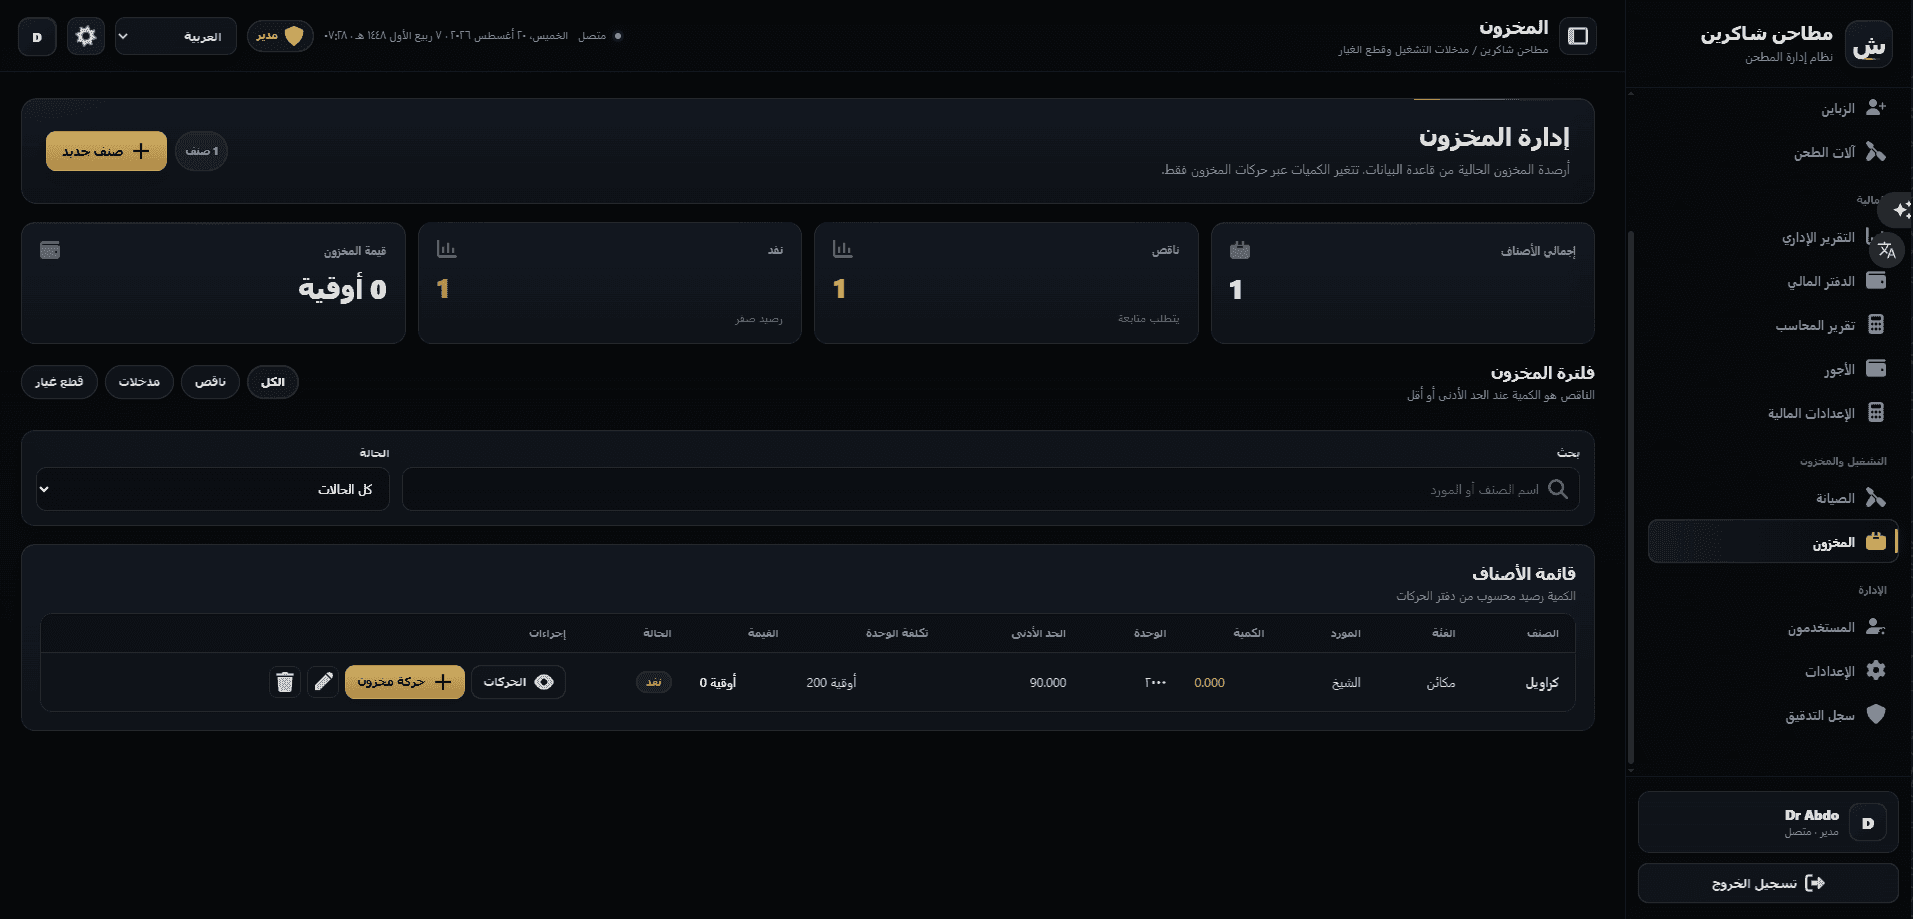1913x919 pixels.
Task: Click the صنف جديد new item button
Action: coord(106,151)
